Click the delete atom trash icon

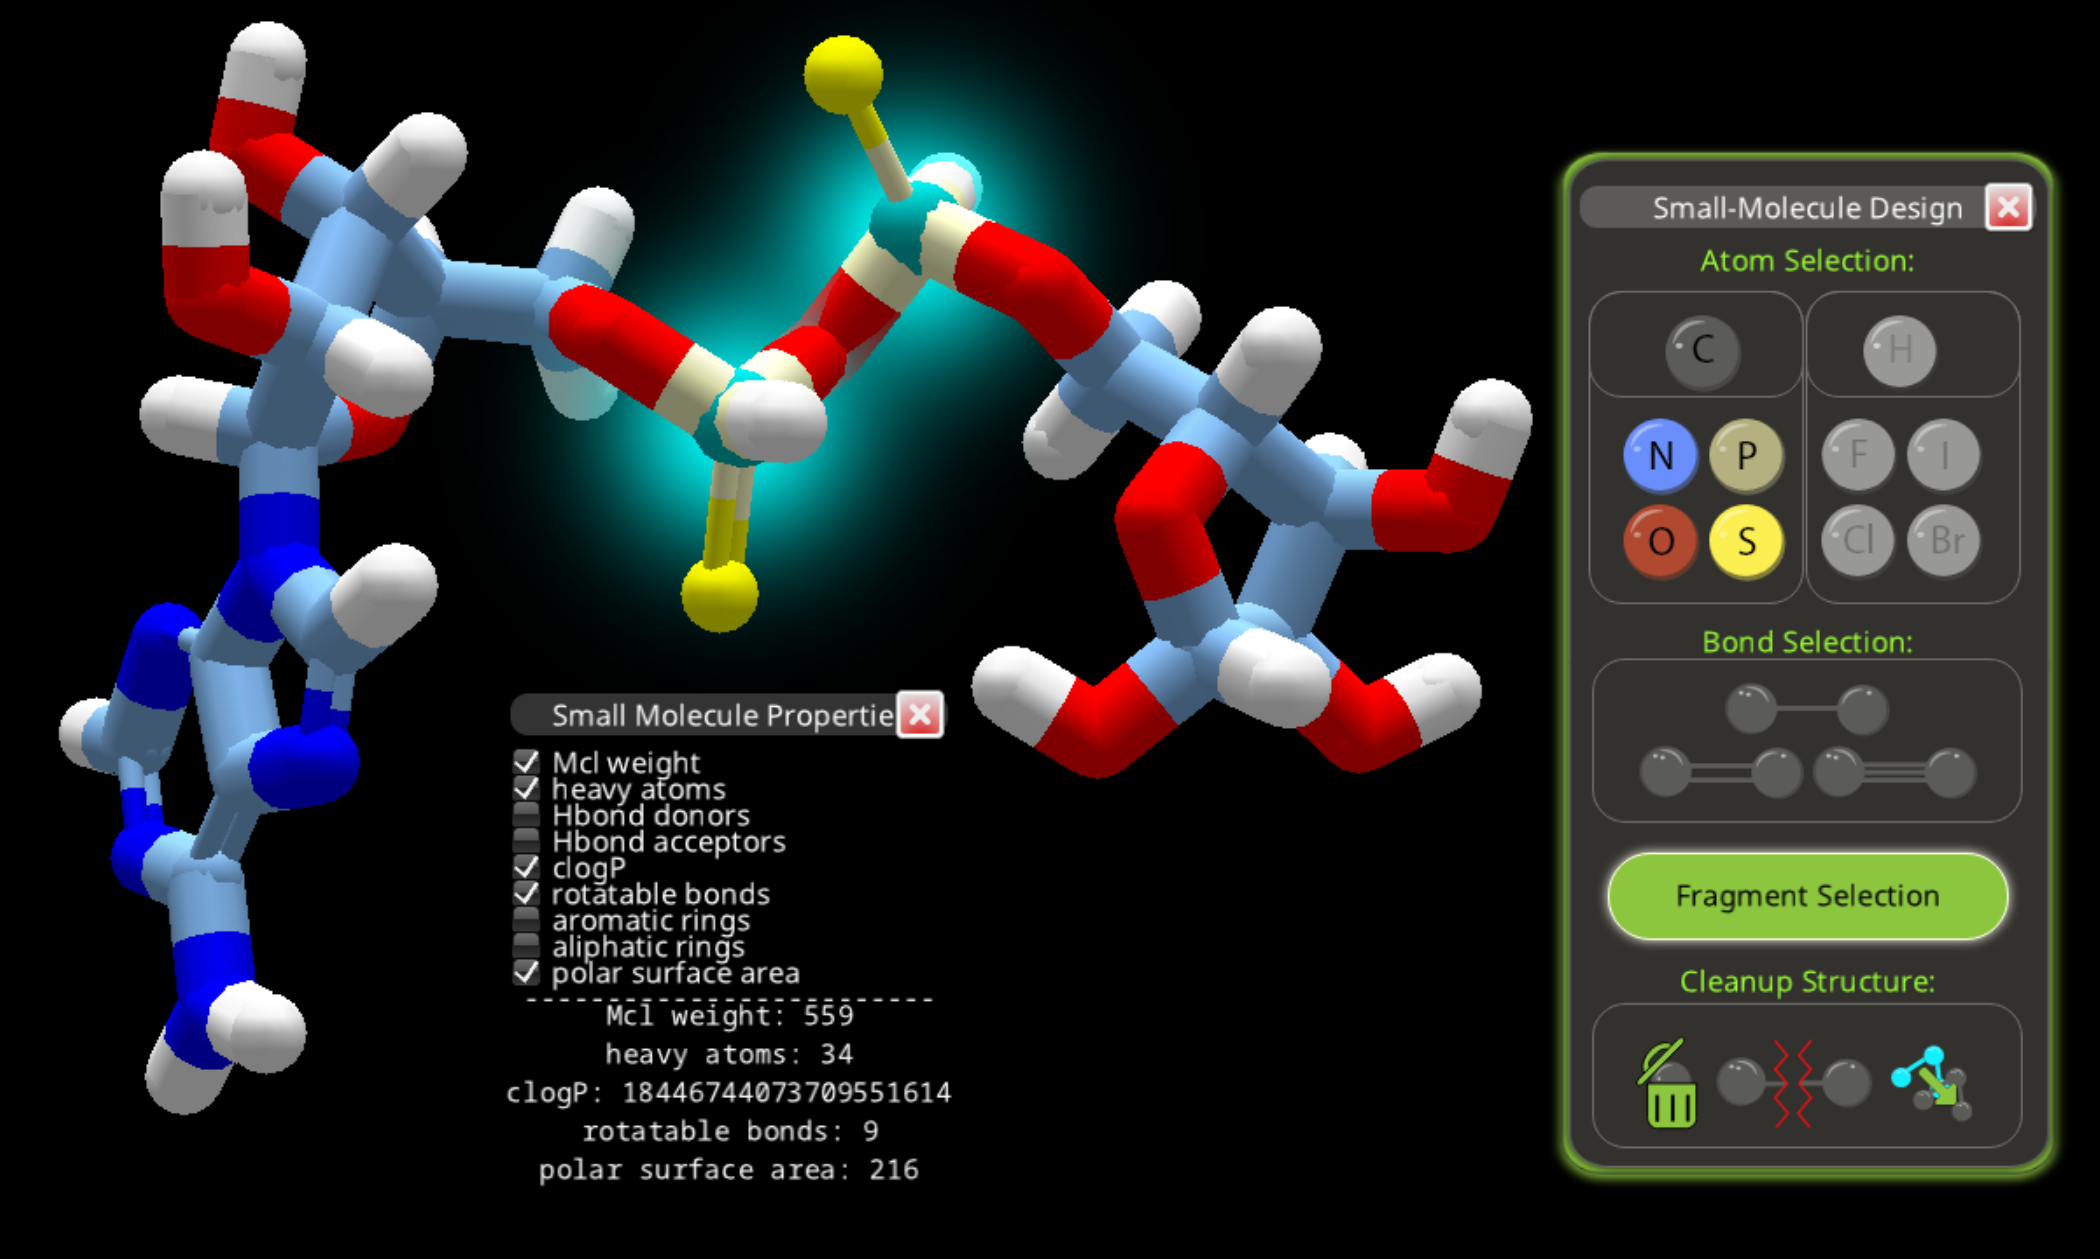pos(1669,1085)
